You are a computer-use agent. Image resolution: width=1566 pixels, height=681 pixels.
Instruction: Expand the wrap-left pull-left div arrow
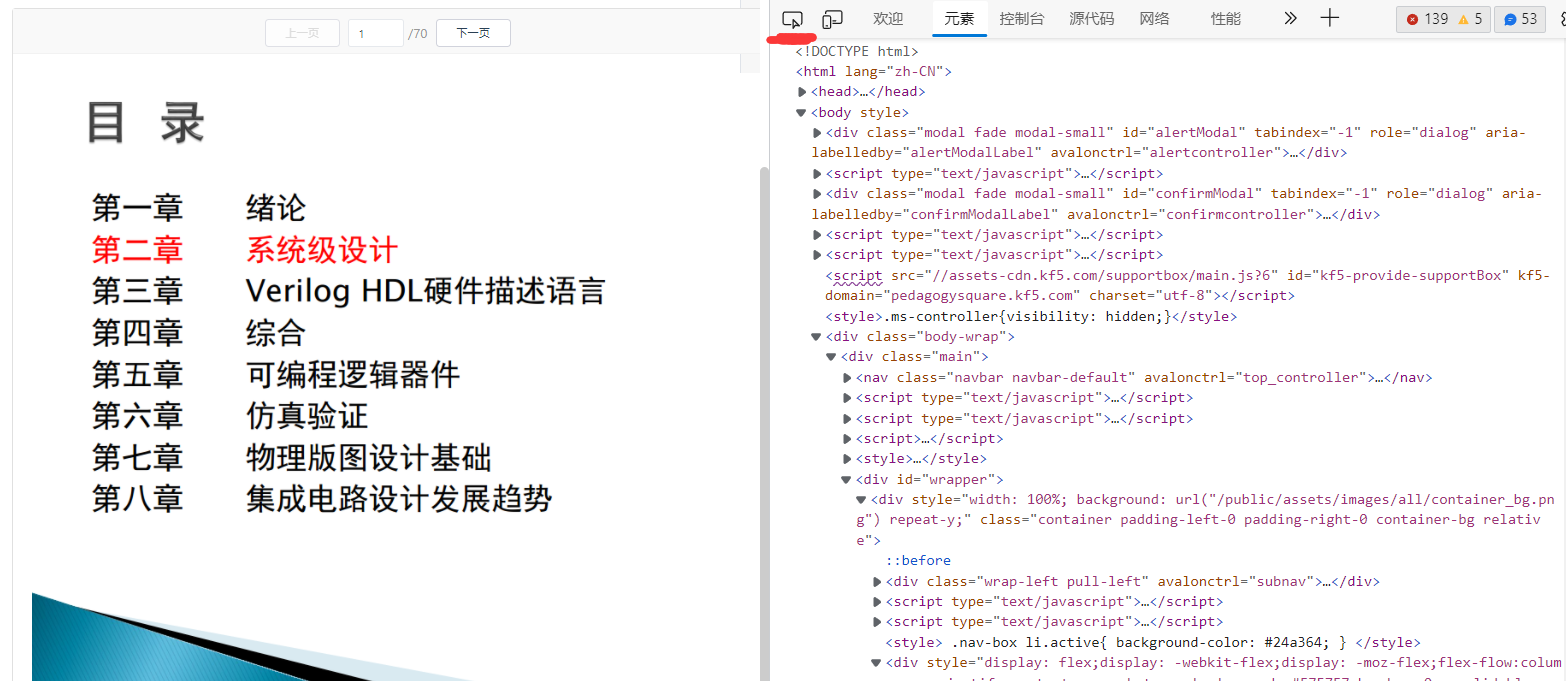877,582
